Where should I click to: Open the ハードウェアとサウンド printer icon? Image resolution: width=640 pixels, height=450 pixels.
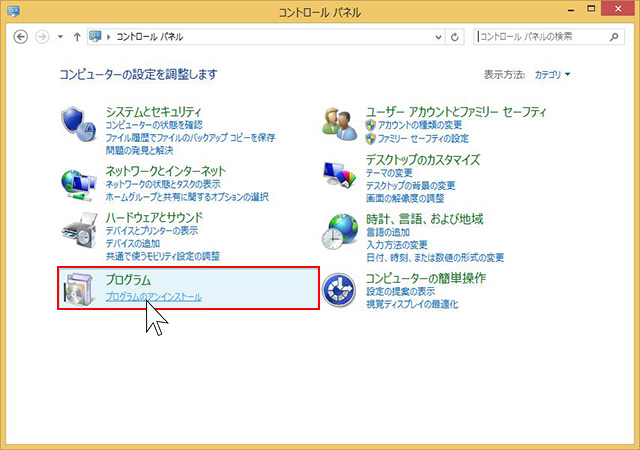pyautogui.click(x=80, y=230)
